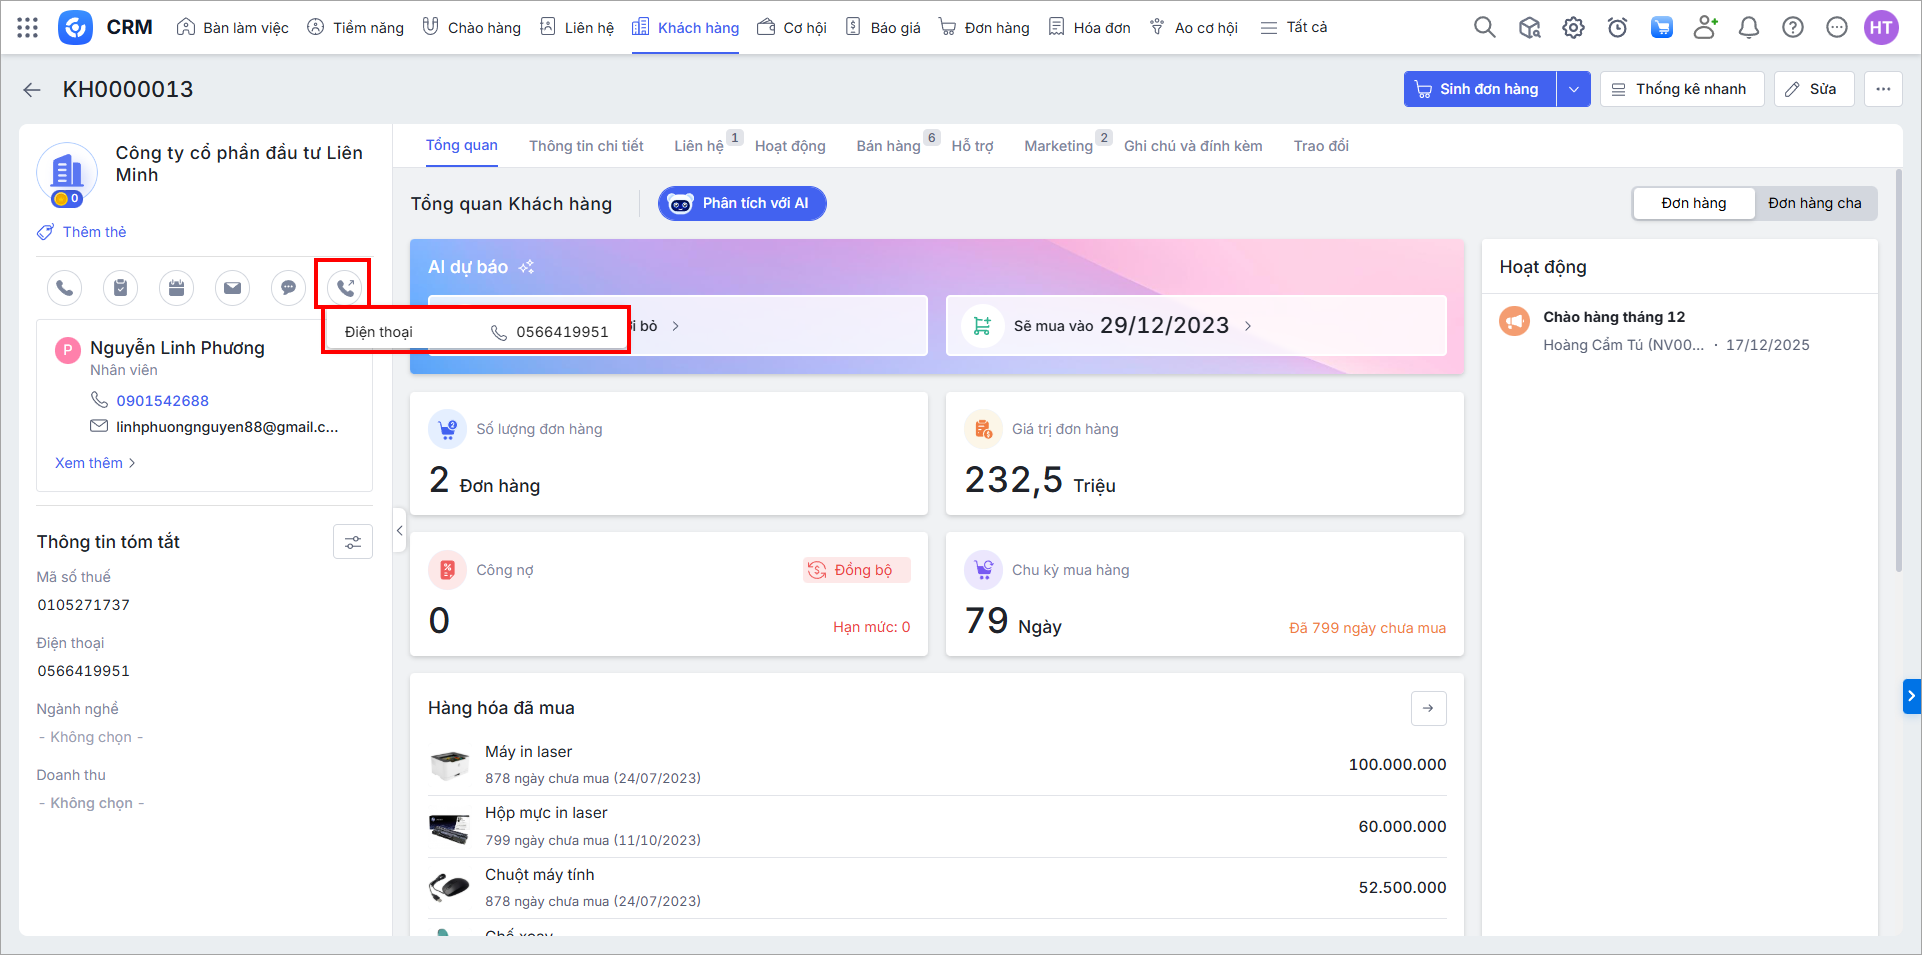Screen dimensions: 1922x955
Task: Open the settings gear icon
Action: [x=1573, y=28]
